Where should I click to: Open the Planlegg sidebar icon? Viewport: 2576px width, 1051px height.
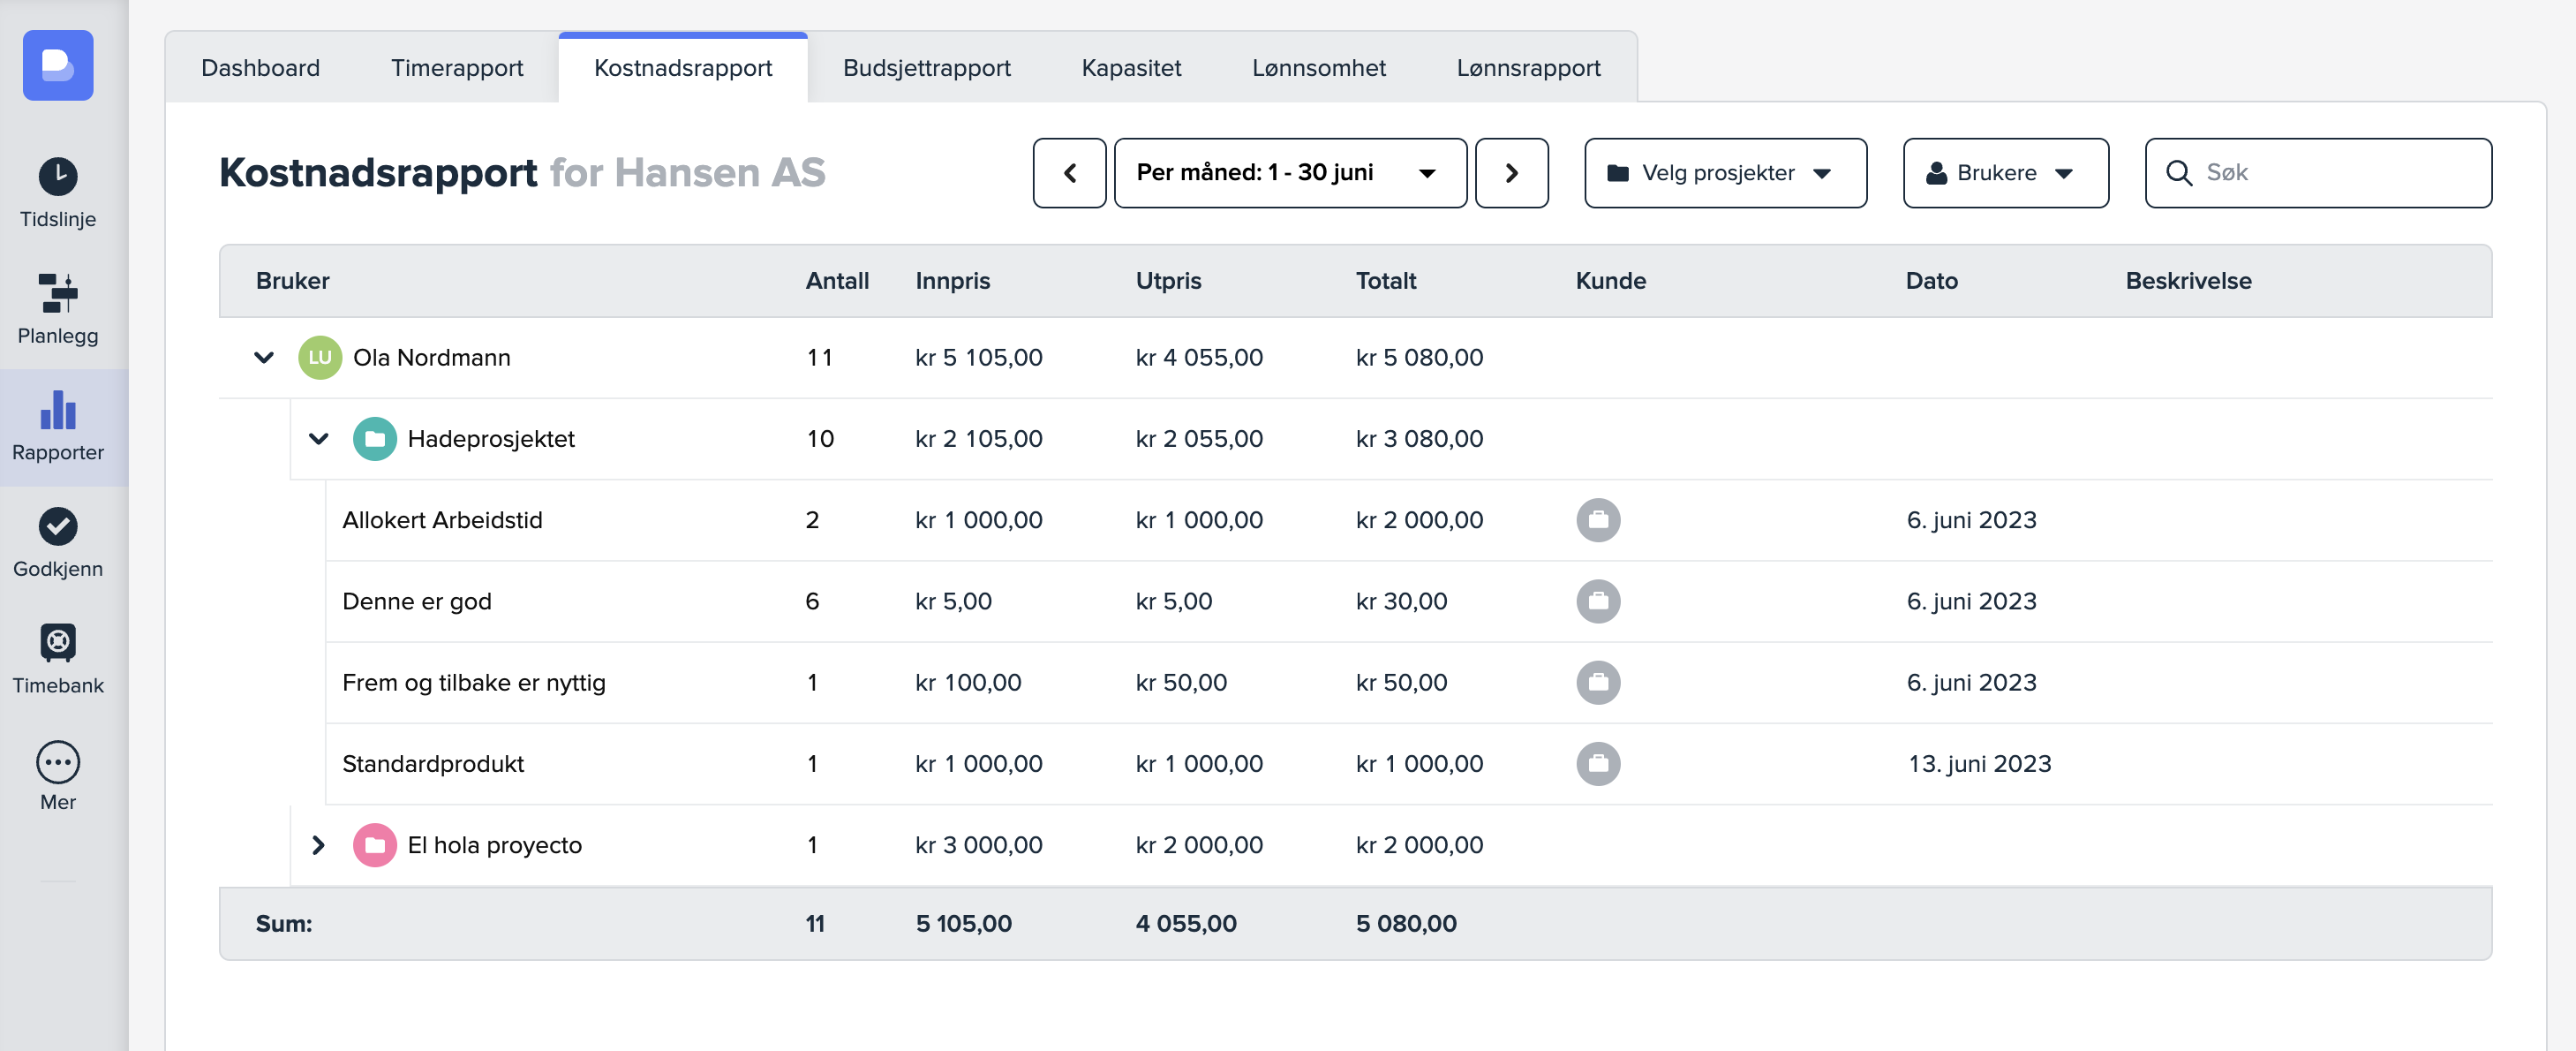coord(58,293)
